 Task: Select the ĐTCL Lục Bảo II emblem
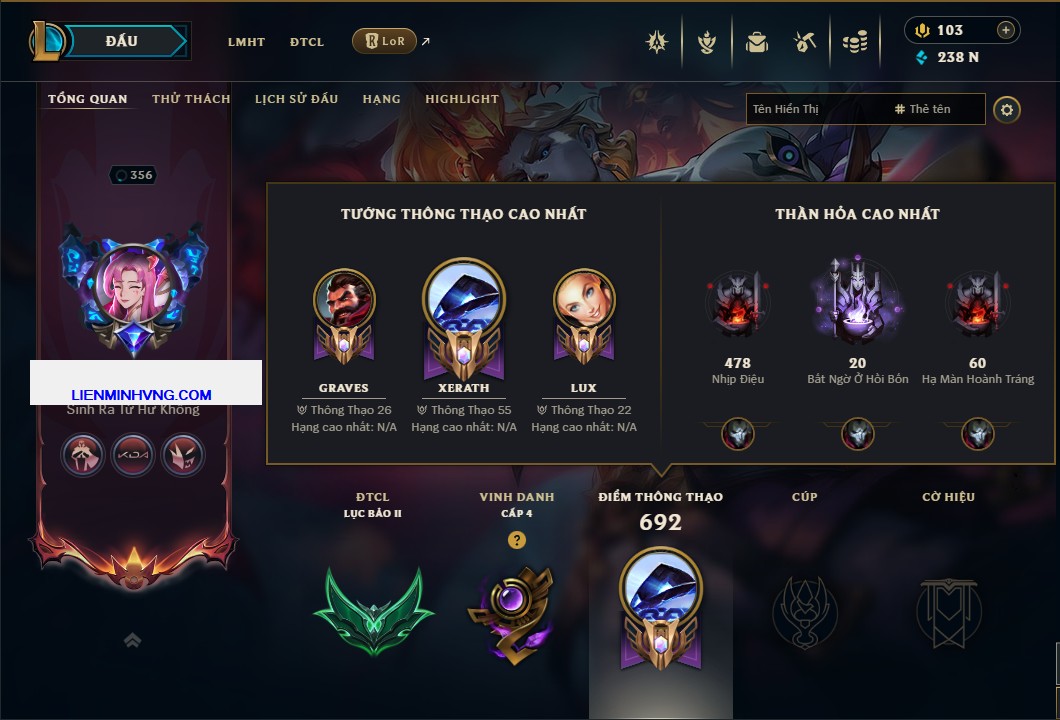coord(373,612)
